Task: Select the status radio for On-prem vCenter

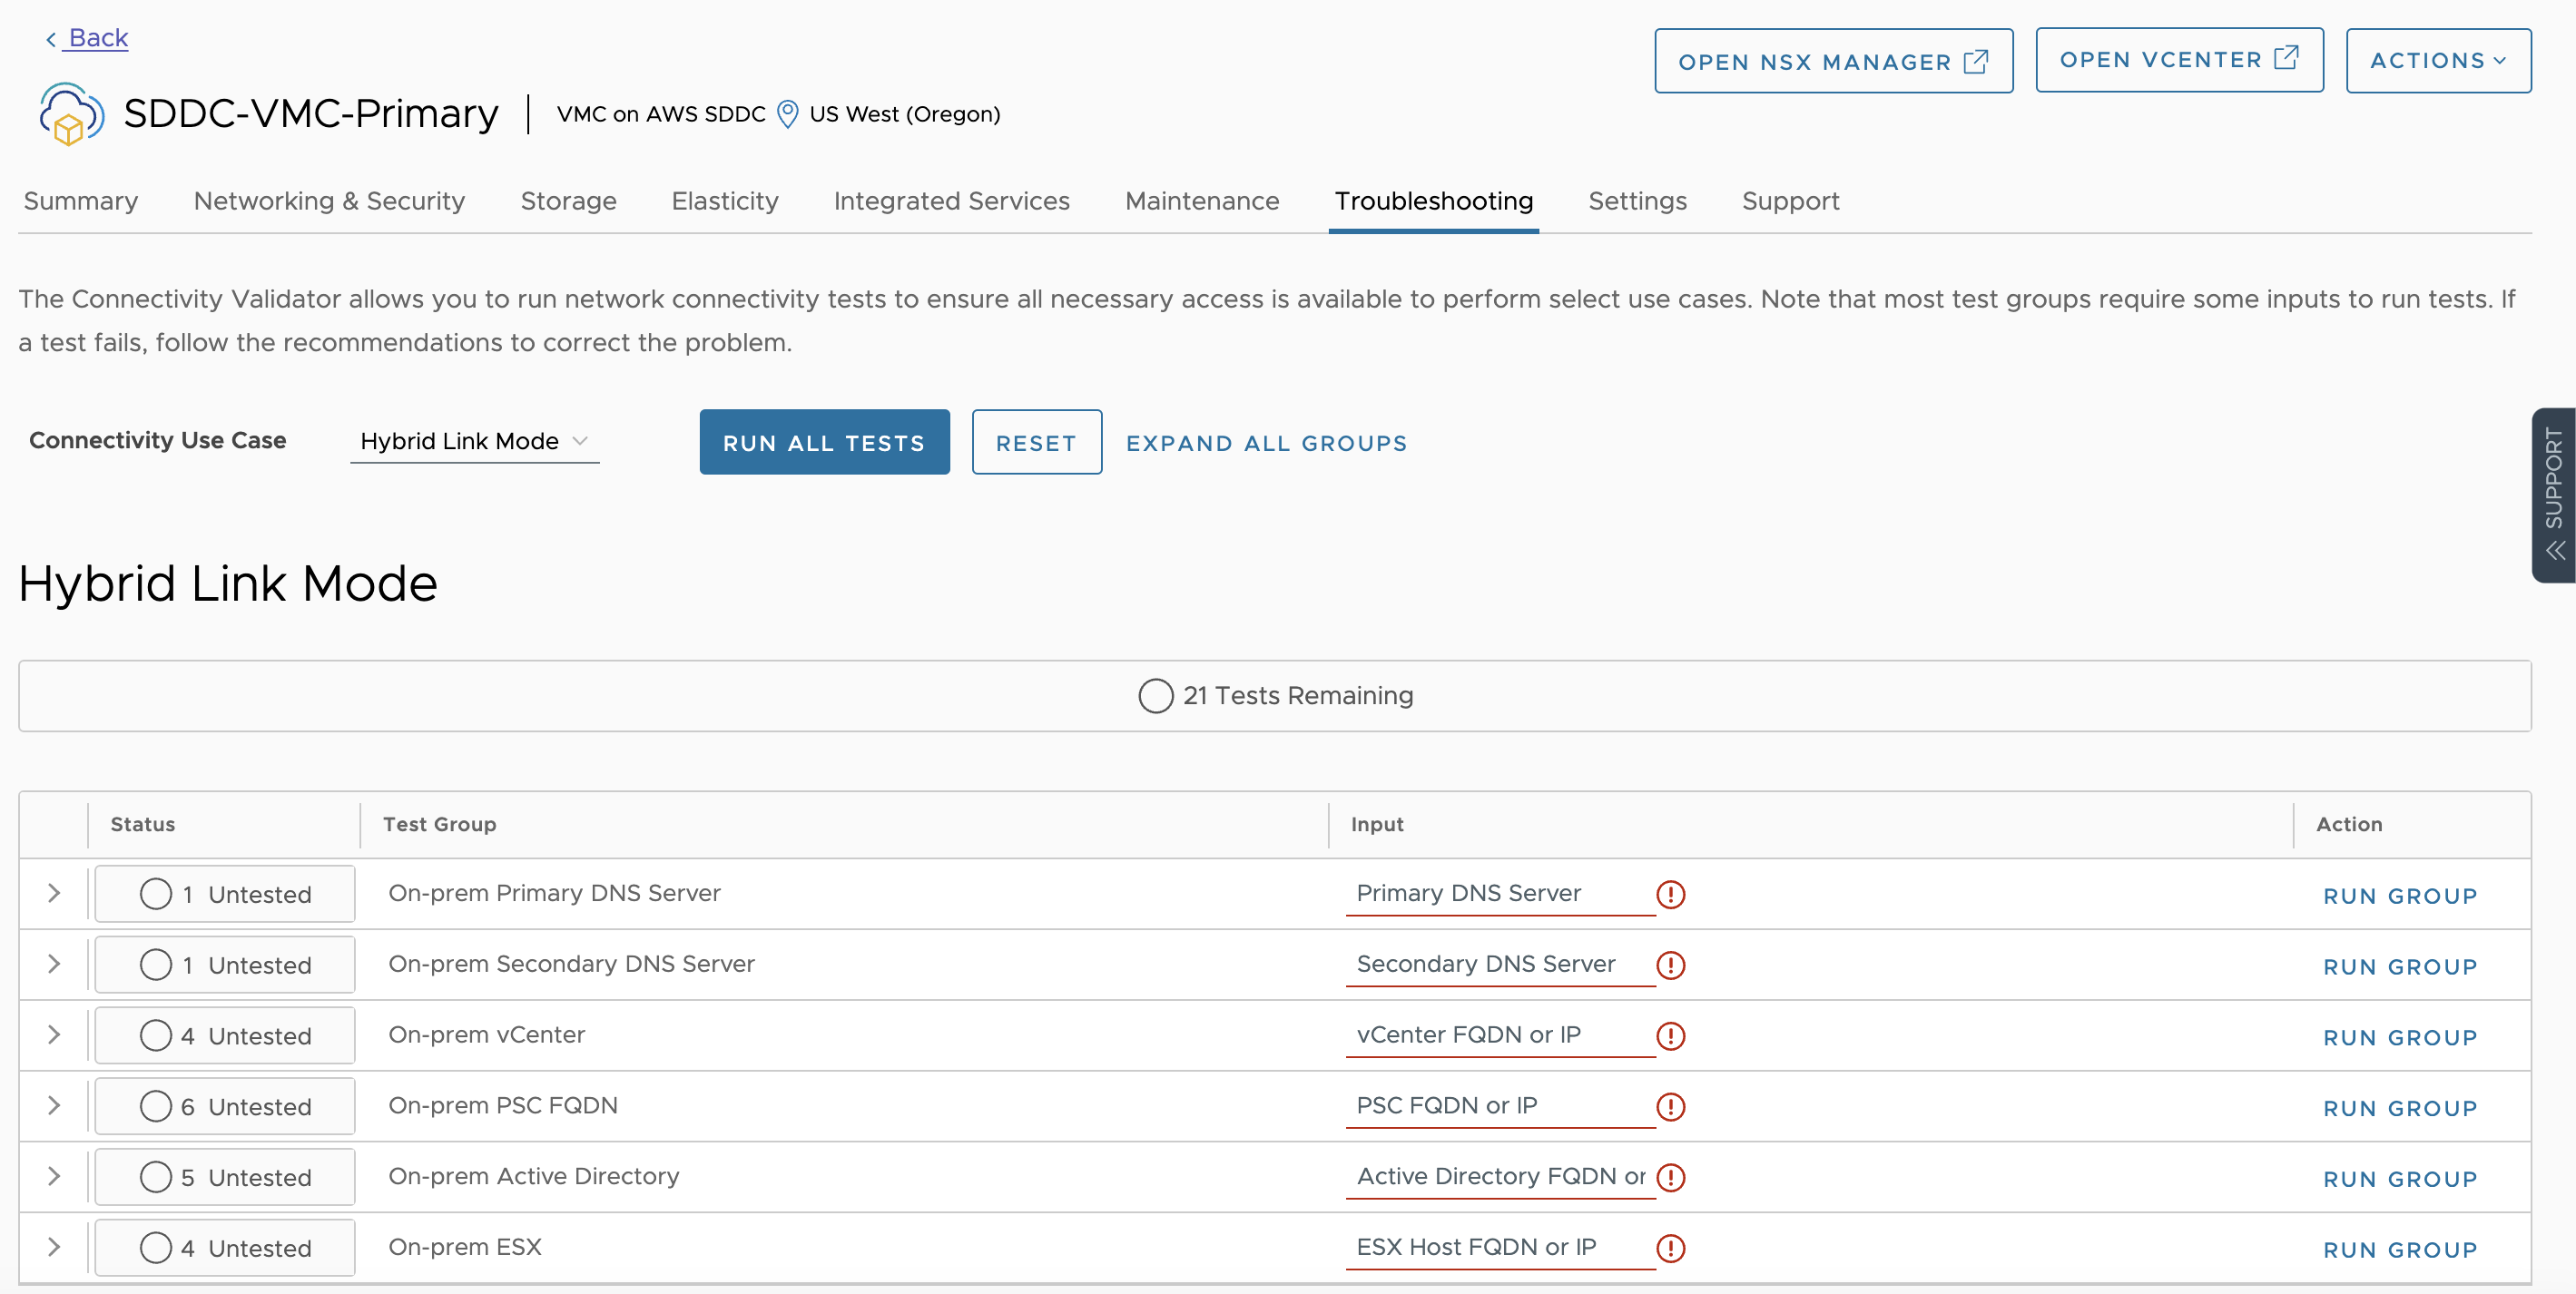Action: click(156, 1036)
